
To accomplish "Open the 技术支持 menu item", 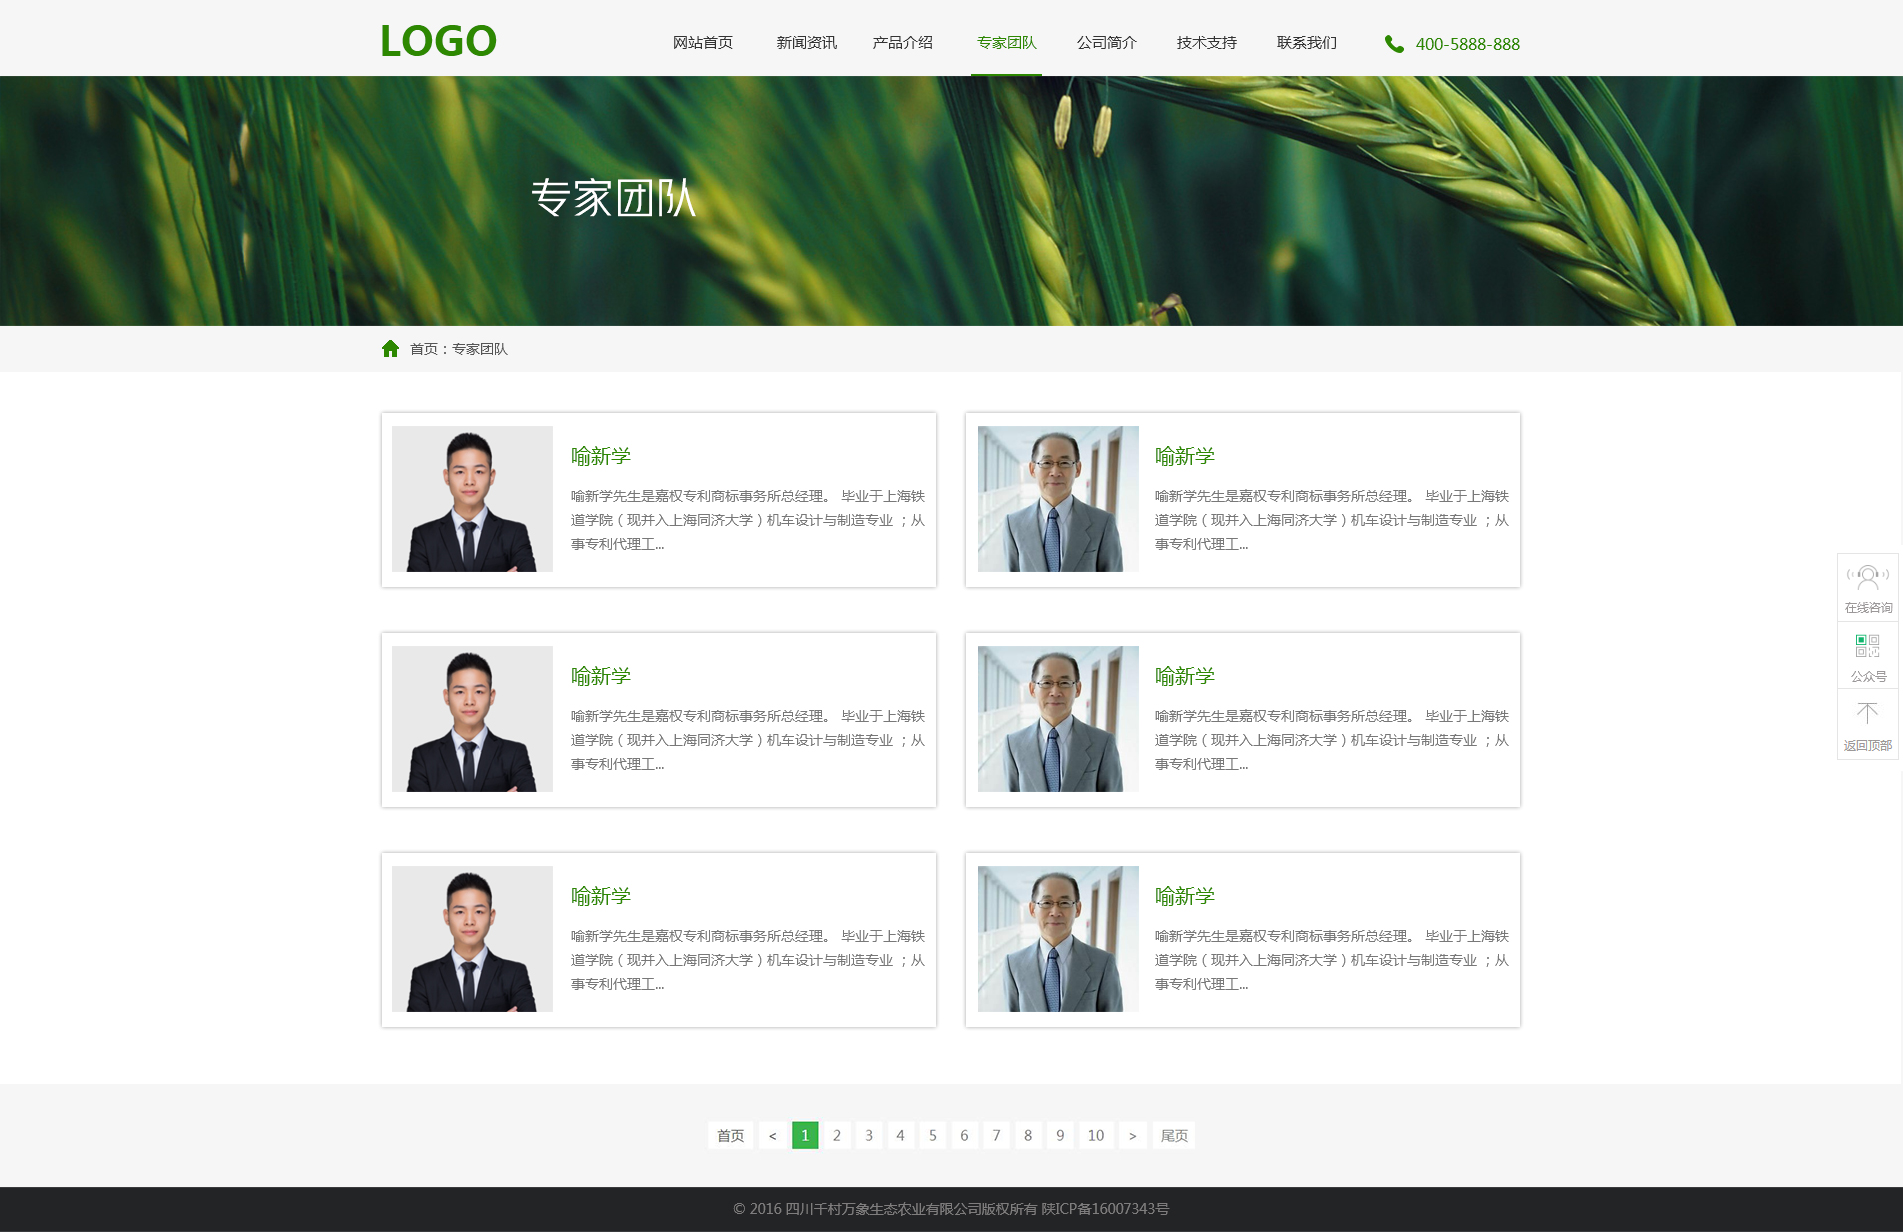I will [1206, 43].
